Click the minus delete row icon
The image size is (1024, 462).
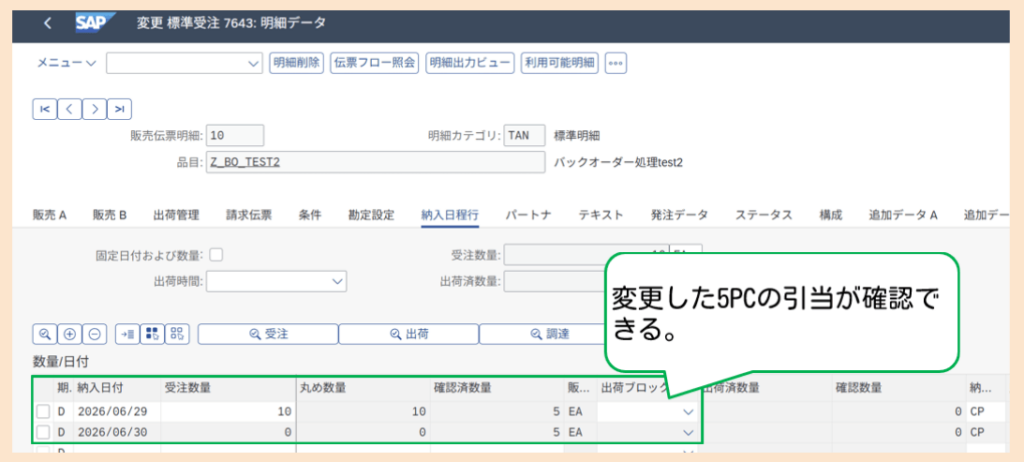pyautogui.click(x=94, y=333)
